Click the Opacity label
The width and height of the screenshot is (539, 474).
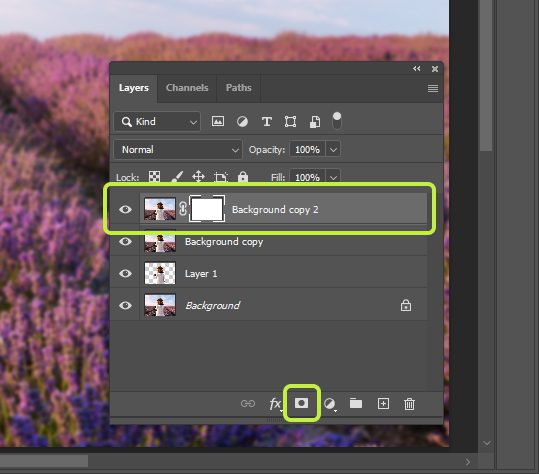coord(267,150)
